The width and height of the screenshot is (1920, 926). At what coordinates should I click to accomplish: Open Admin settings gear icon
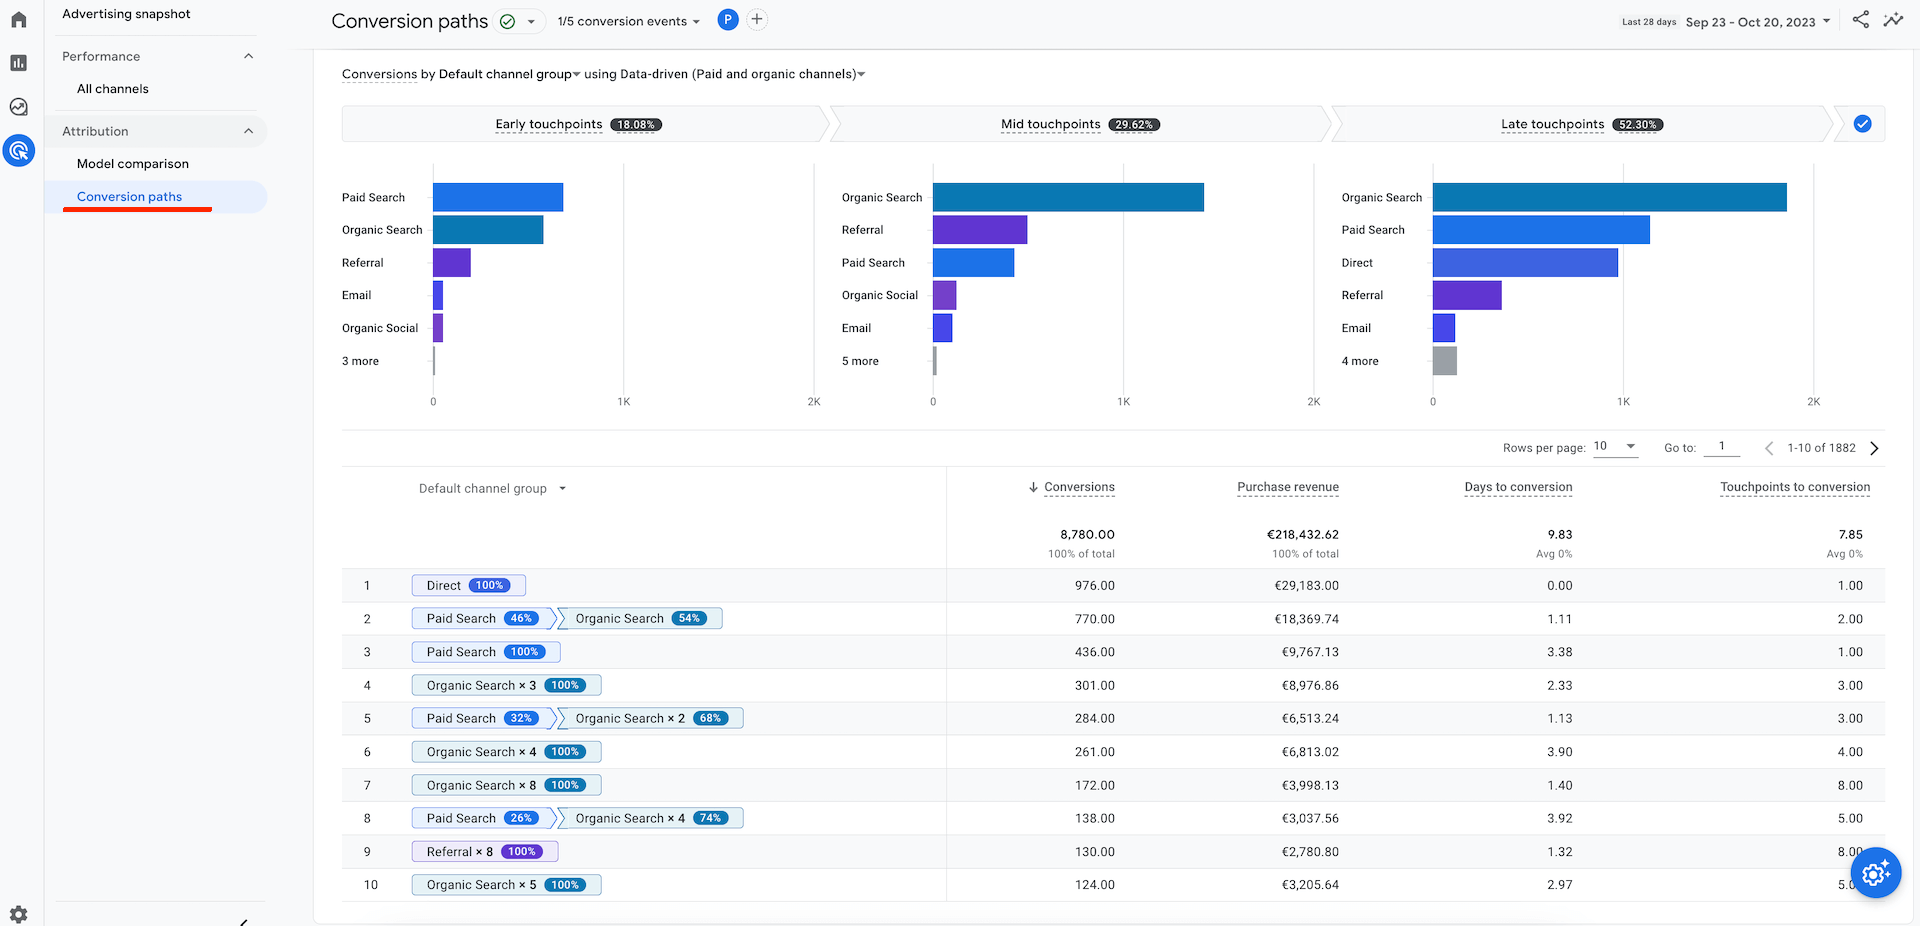point(18,914)
